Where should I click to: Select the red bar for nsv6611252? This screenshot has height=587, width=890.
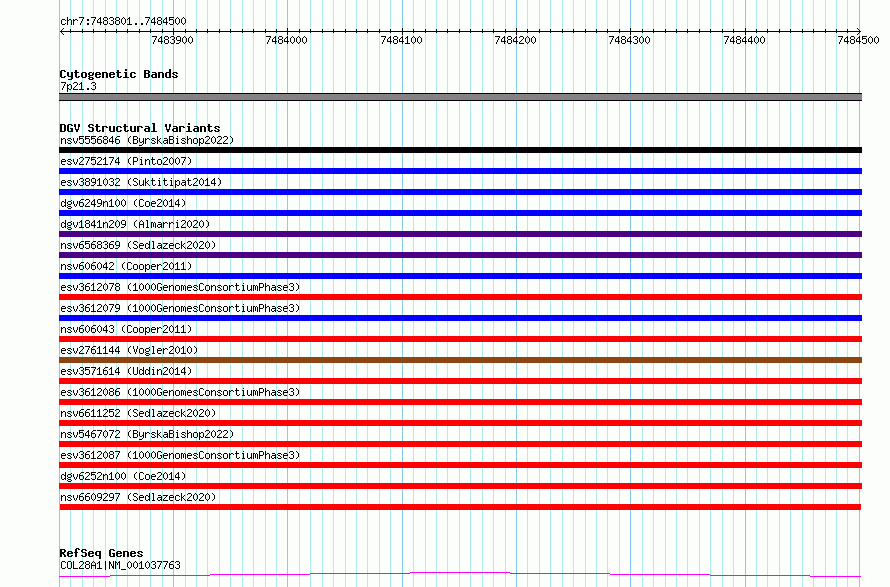(460, 423)
